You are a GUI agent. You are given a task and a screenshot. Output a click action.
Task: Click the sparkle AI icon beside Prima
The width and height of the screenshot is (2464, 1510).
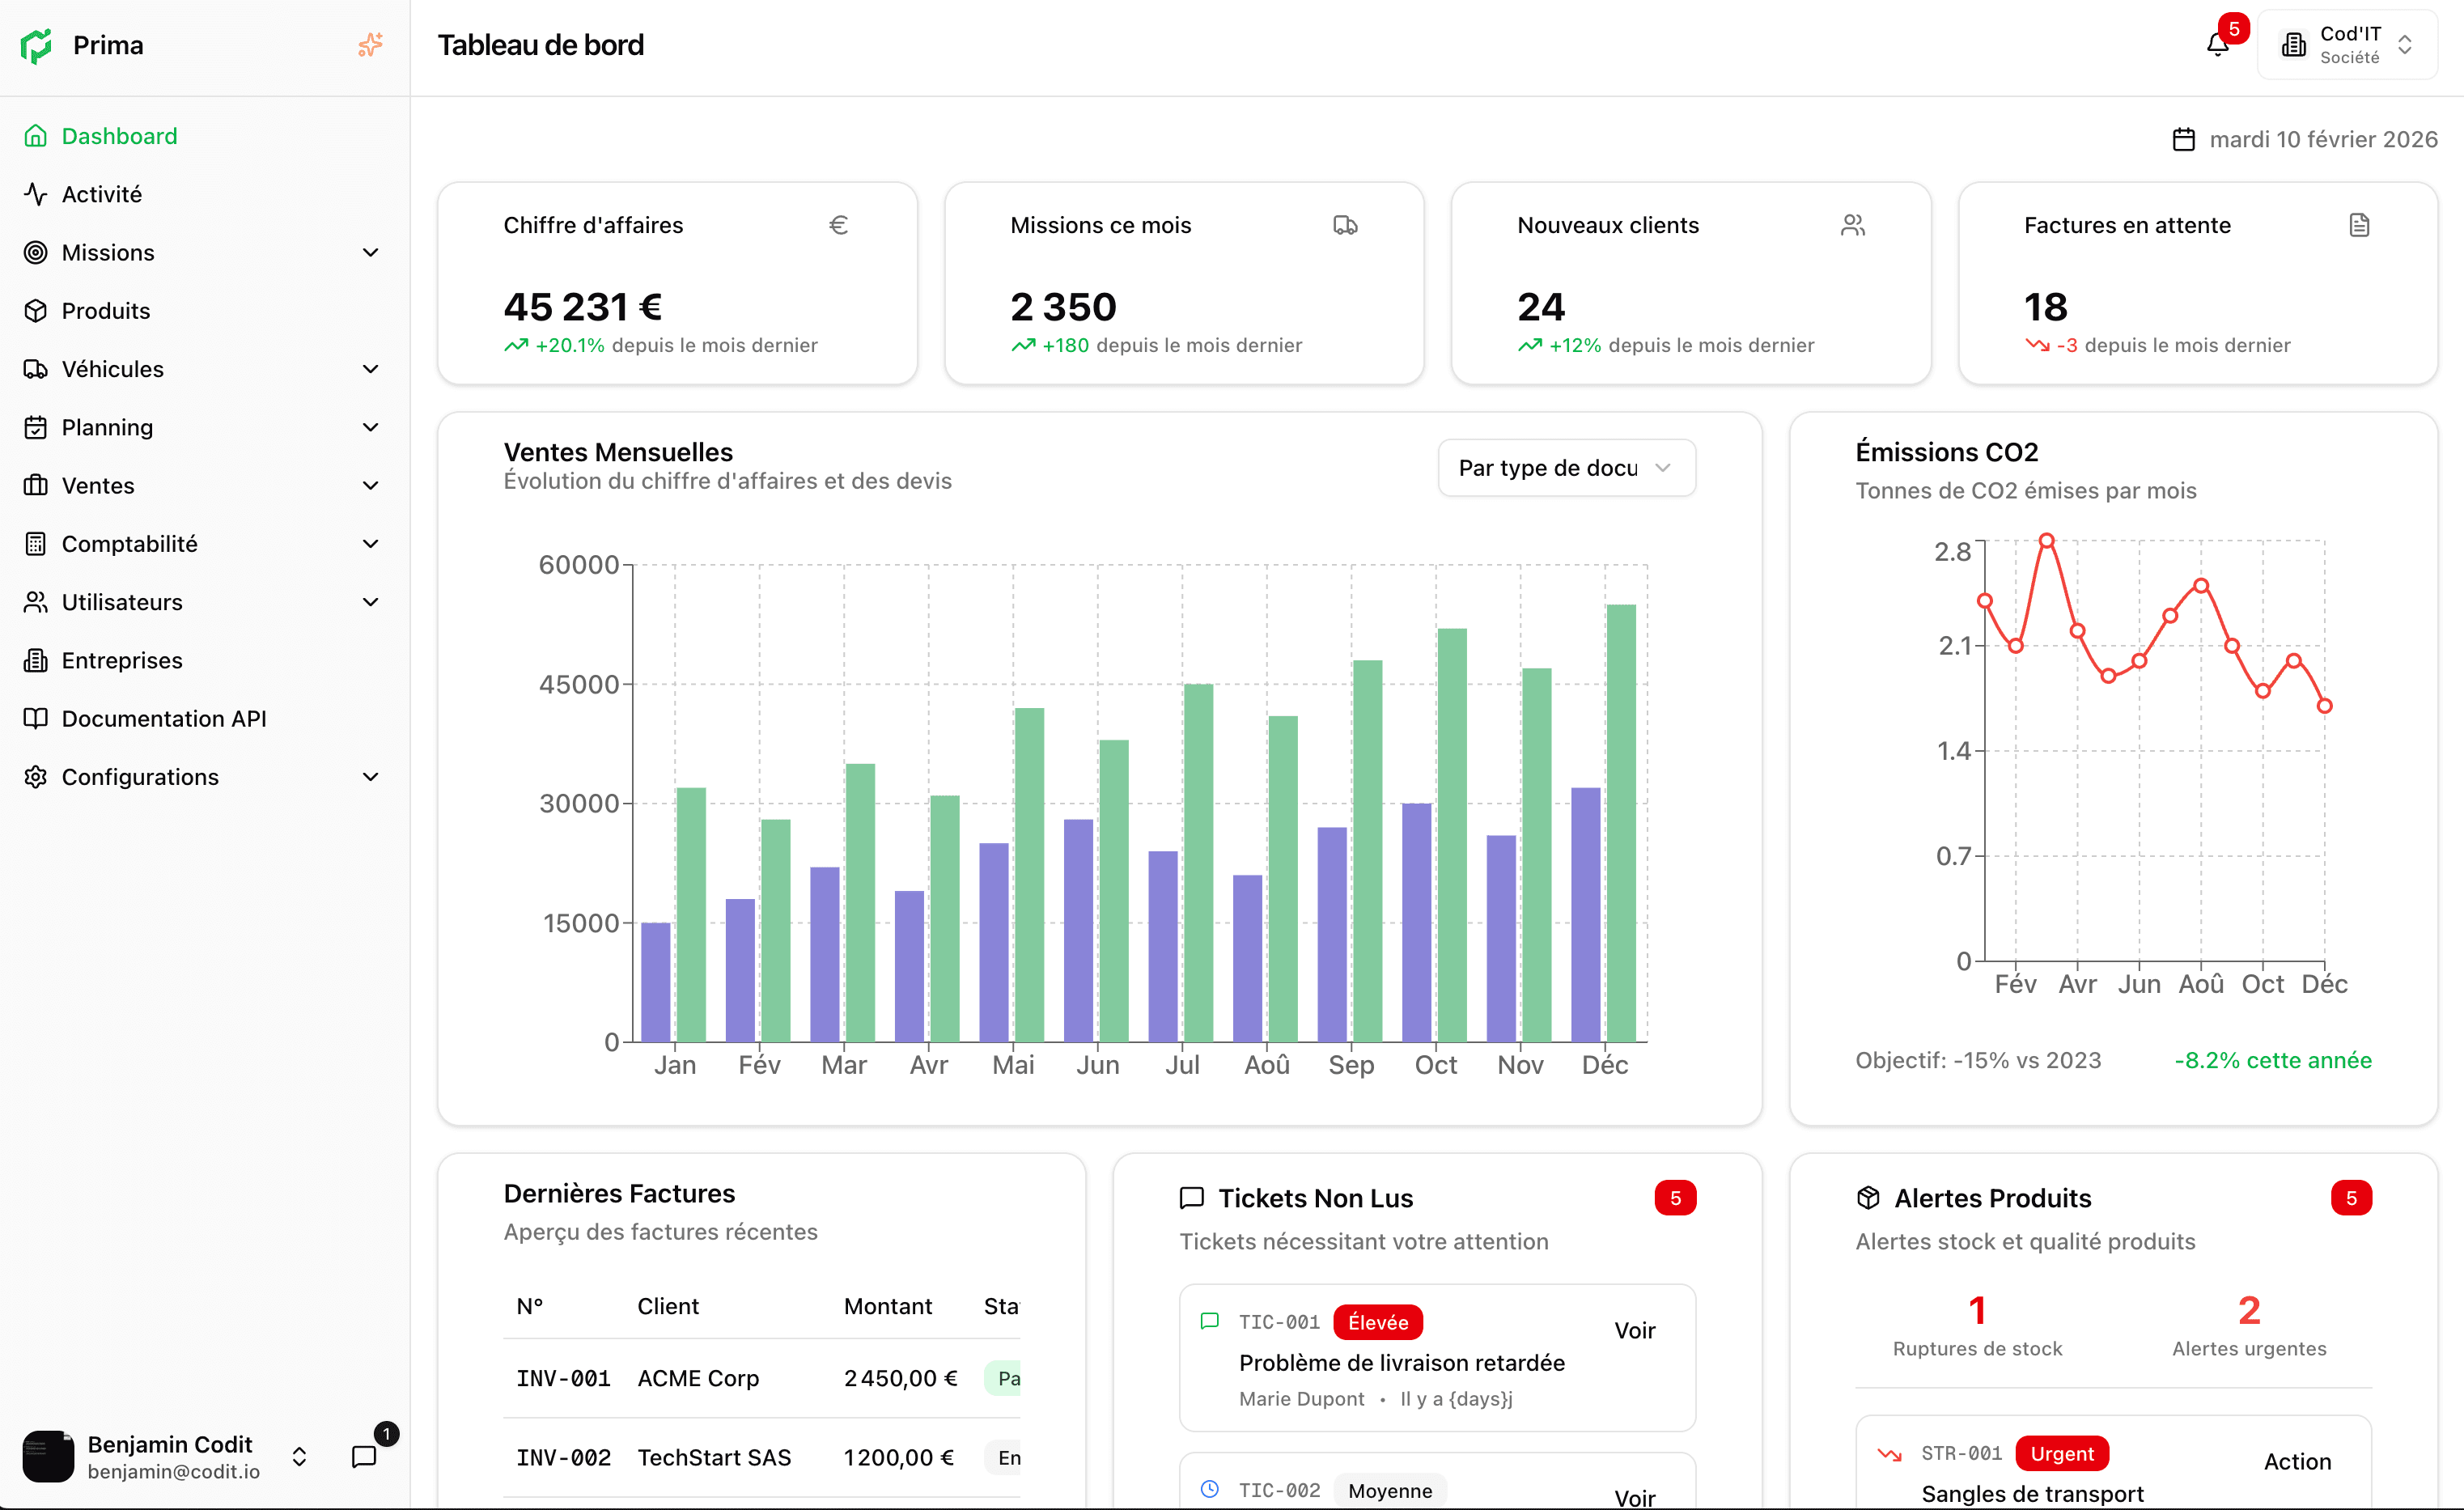[370, 45]
